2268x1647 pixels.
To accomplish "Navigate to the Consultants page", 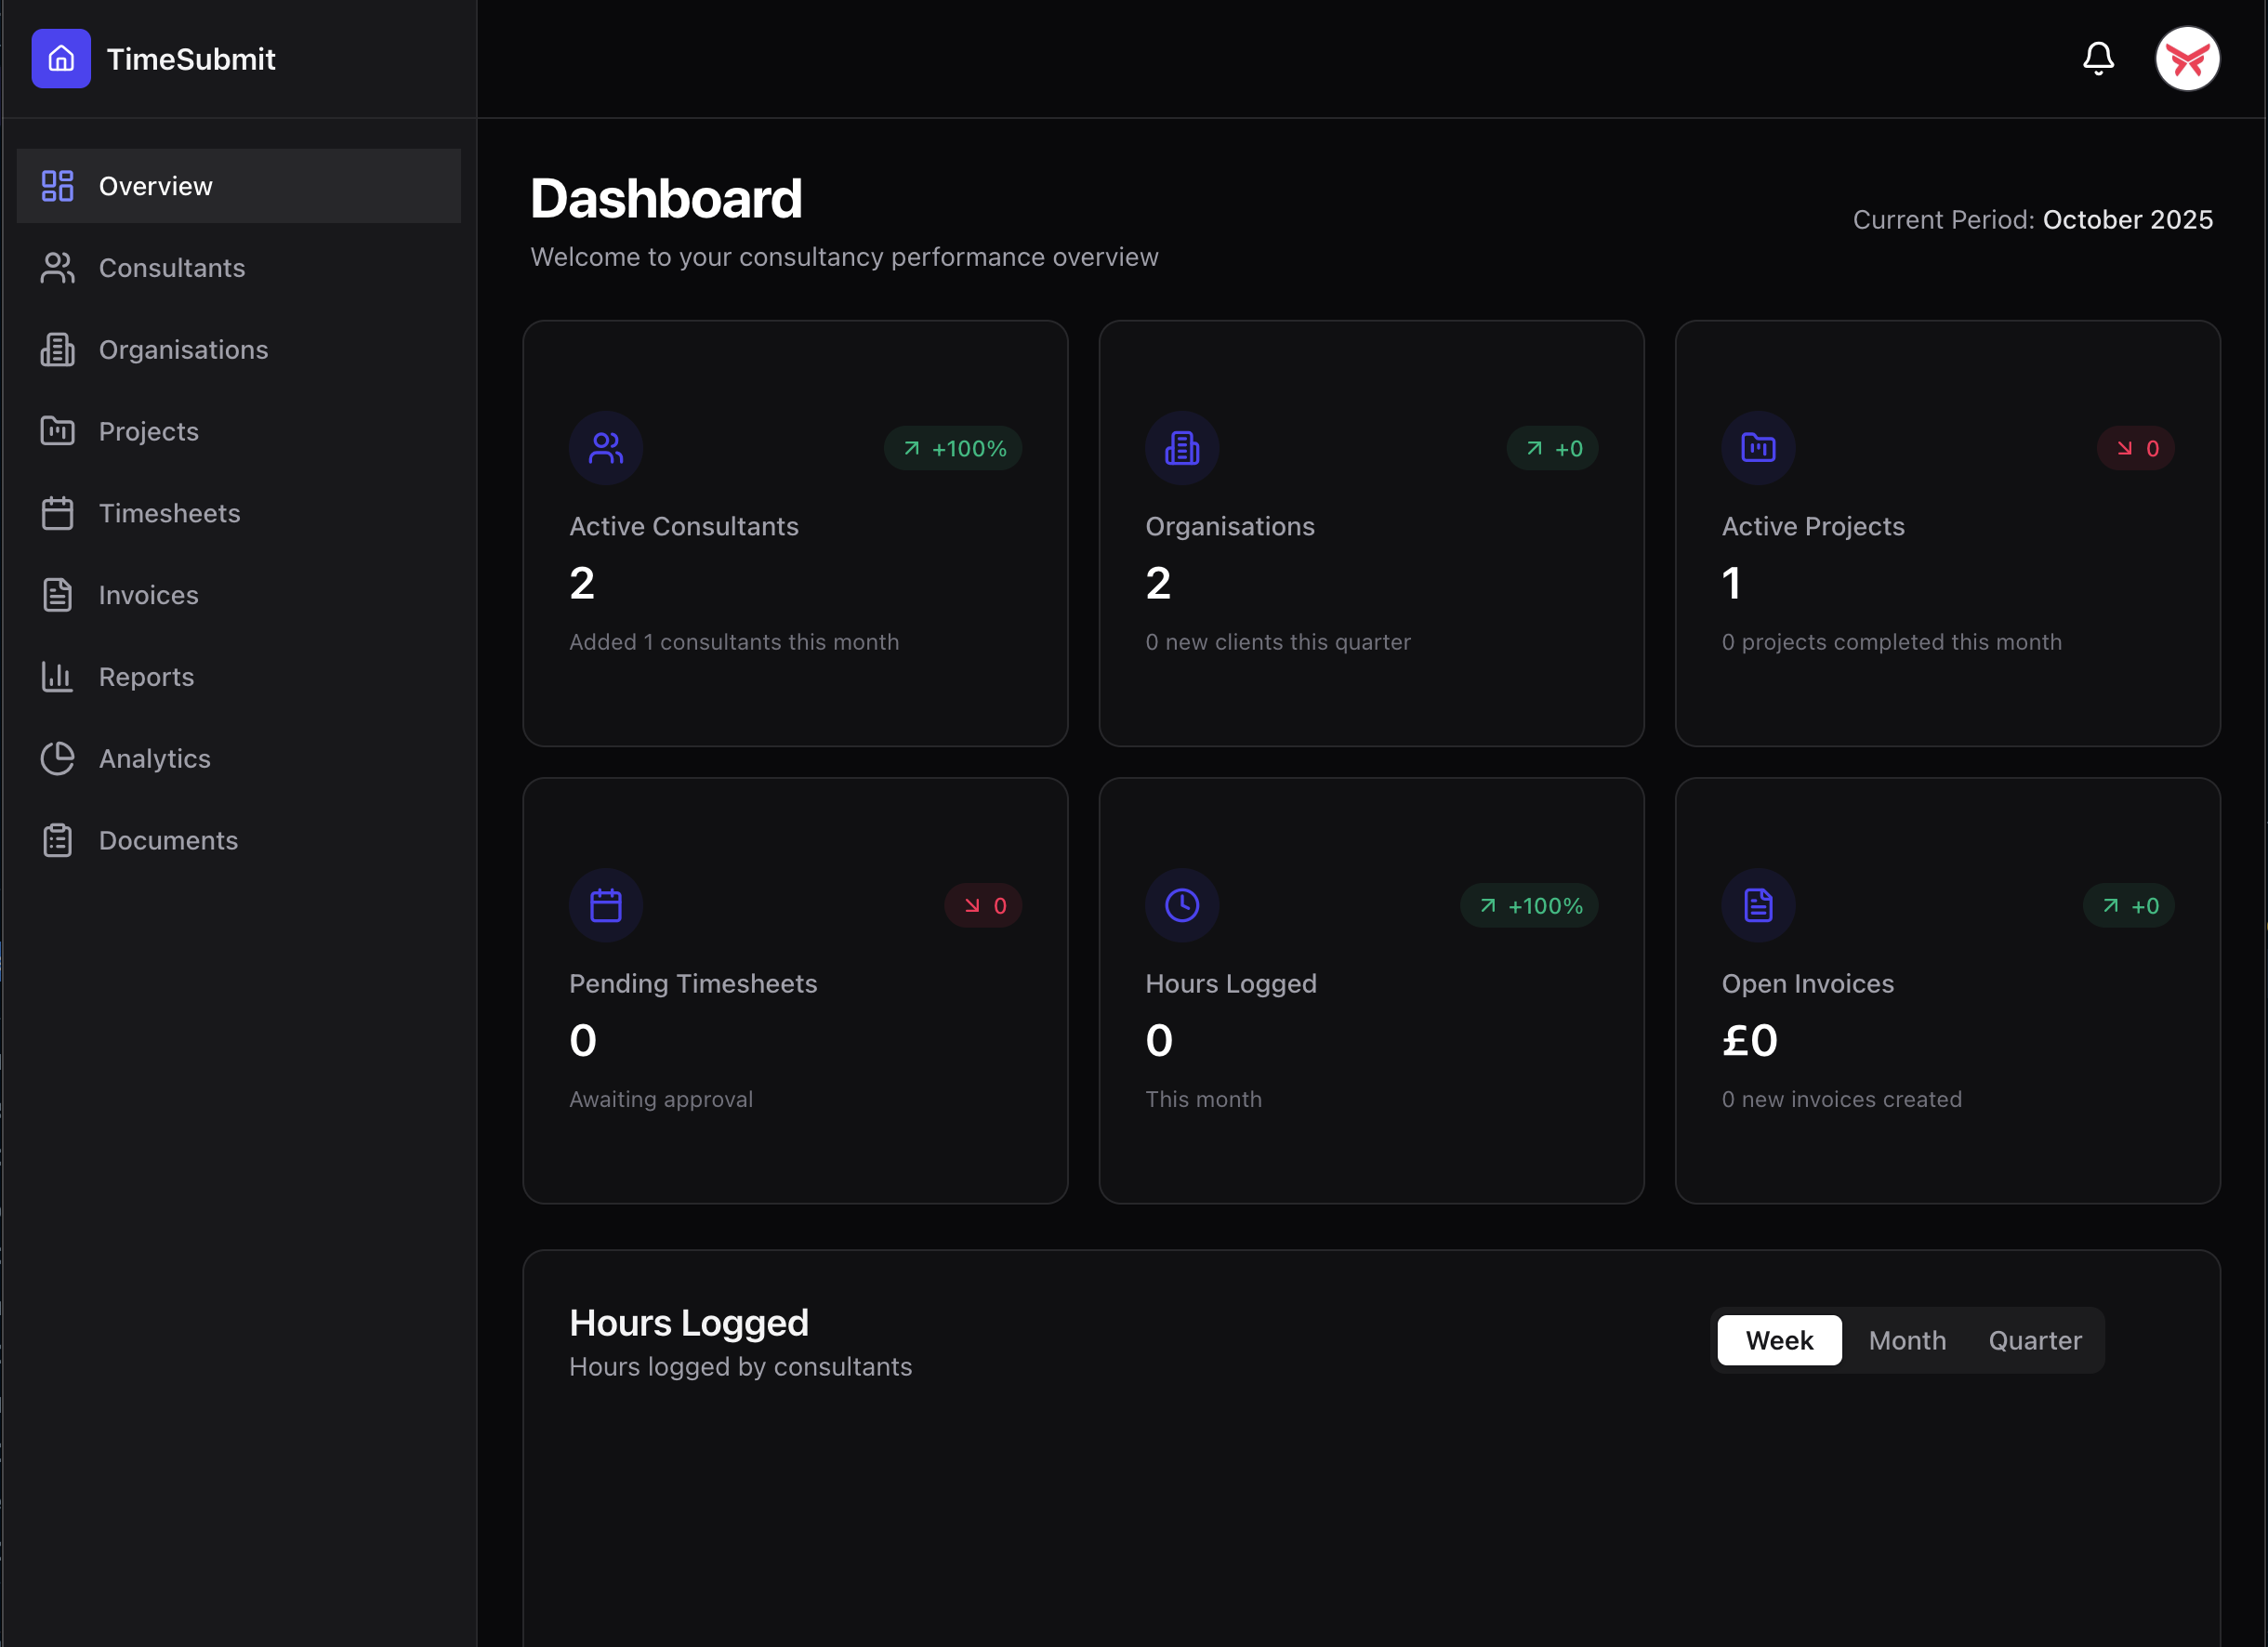I will tap(171, 267).
